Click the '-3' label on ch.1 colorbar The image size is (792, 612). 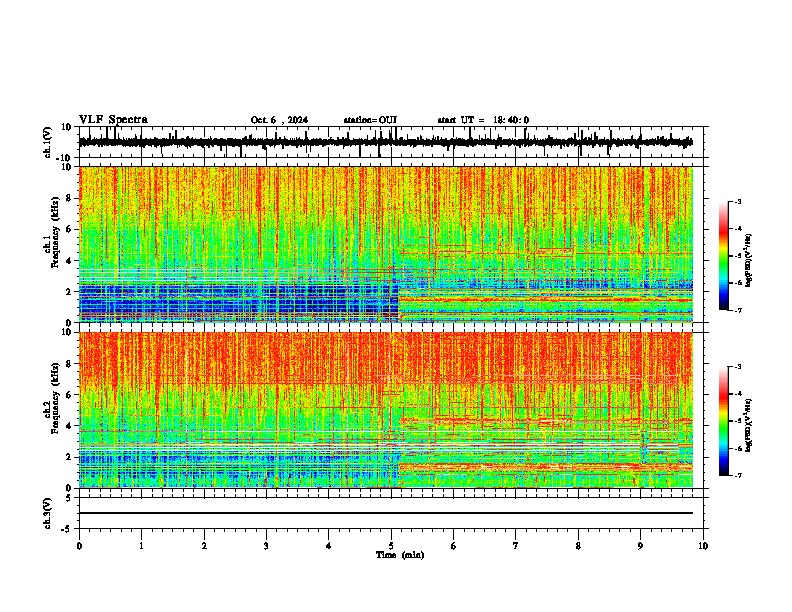[738, 201]
